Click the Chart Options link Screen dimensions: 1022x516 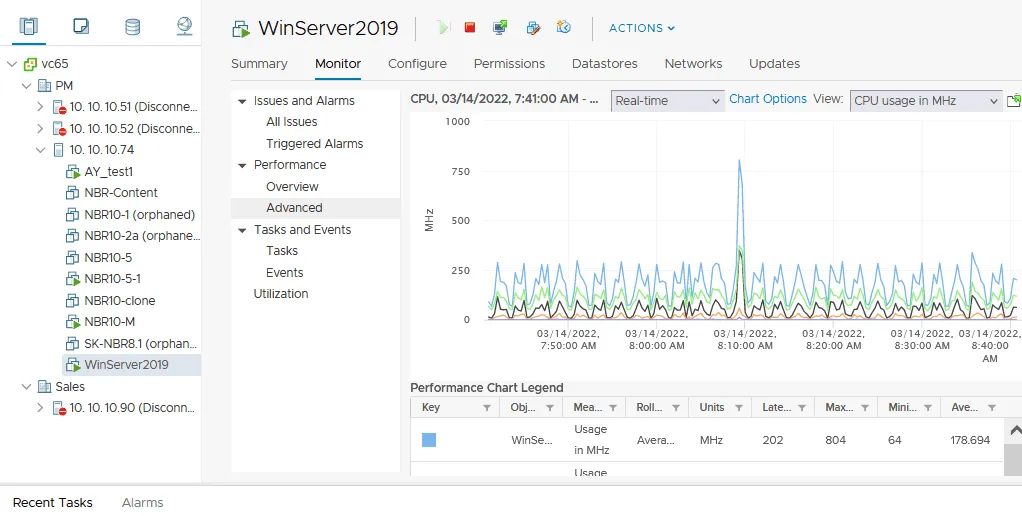(x=767, y=99)
